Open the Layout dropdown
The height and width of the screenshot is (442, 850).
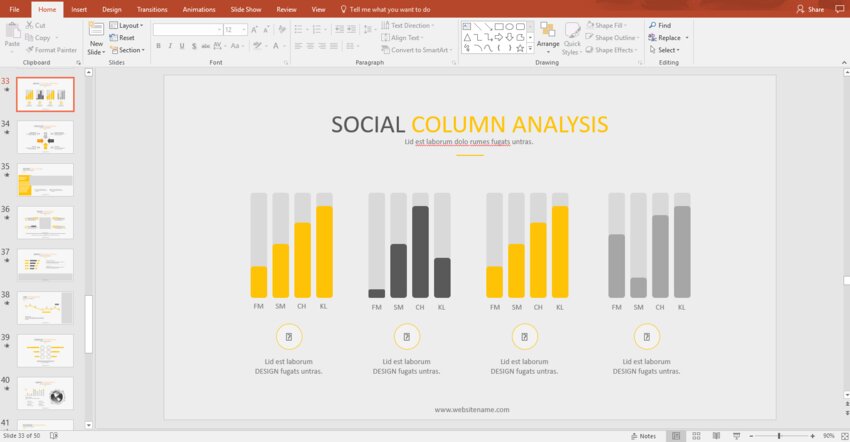pyautogui.click(x=130, y=25)
